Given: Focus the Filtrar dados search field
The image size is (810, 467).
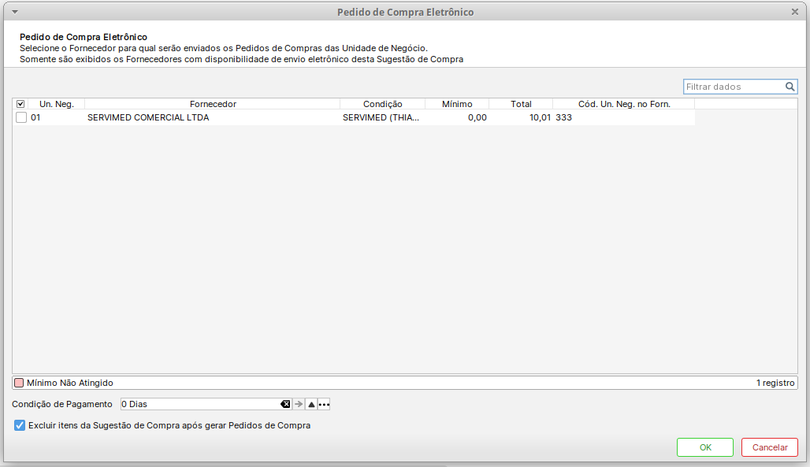Looking at the screenshot, I should 733,87.
